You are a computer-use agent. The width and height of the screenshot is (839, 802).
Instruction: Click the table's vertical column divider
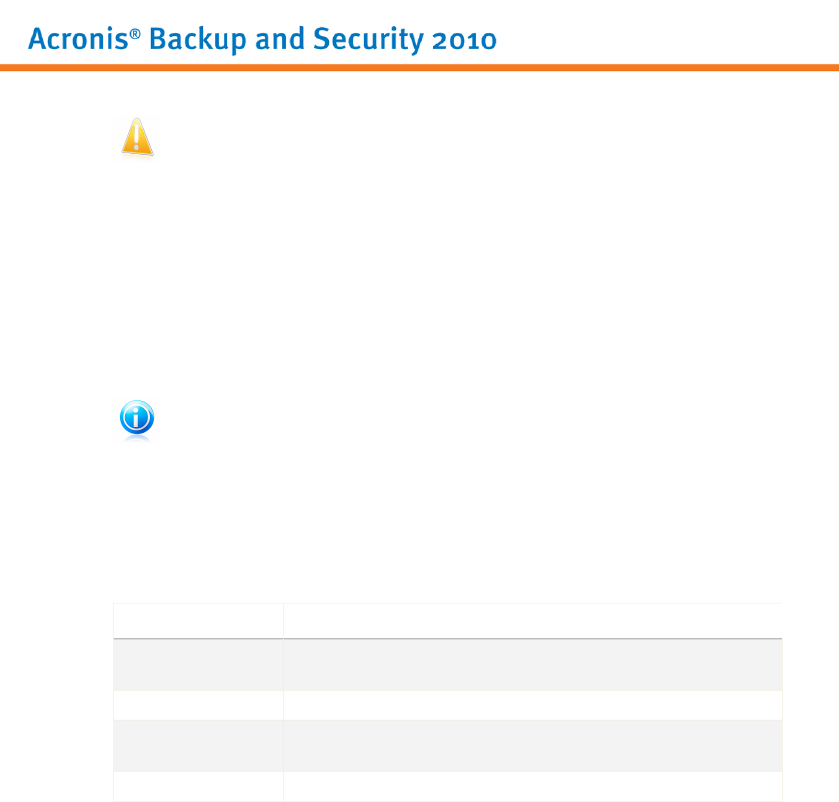284,702
